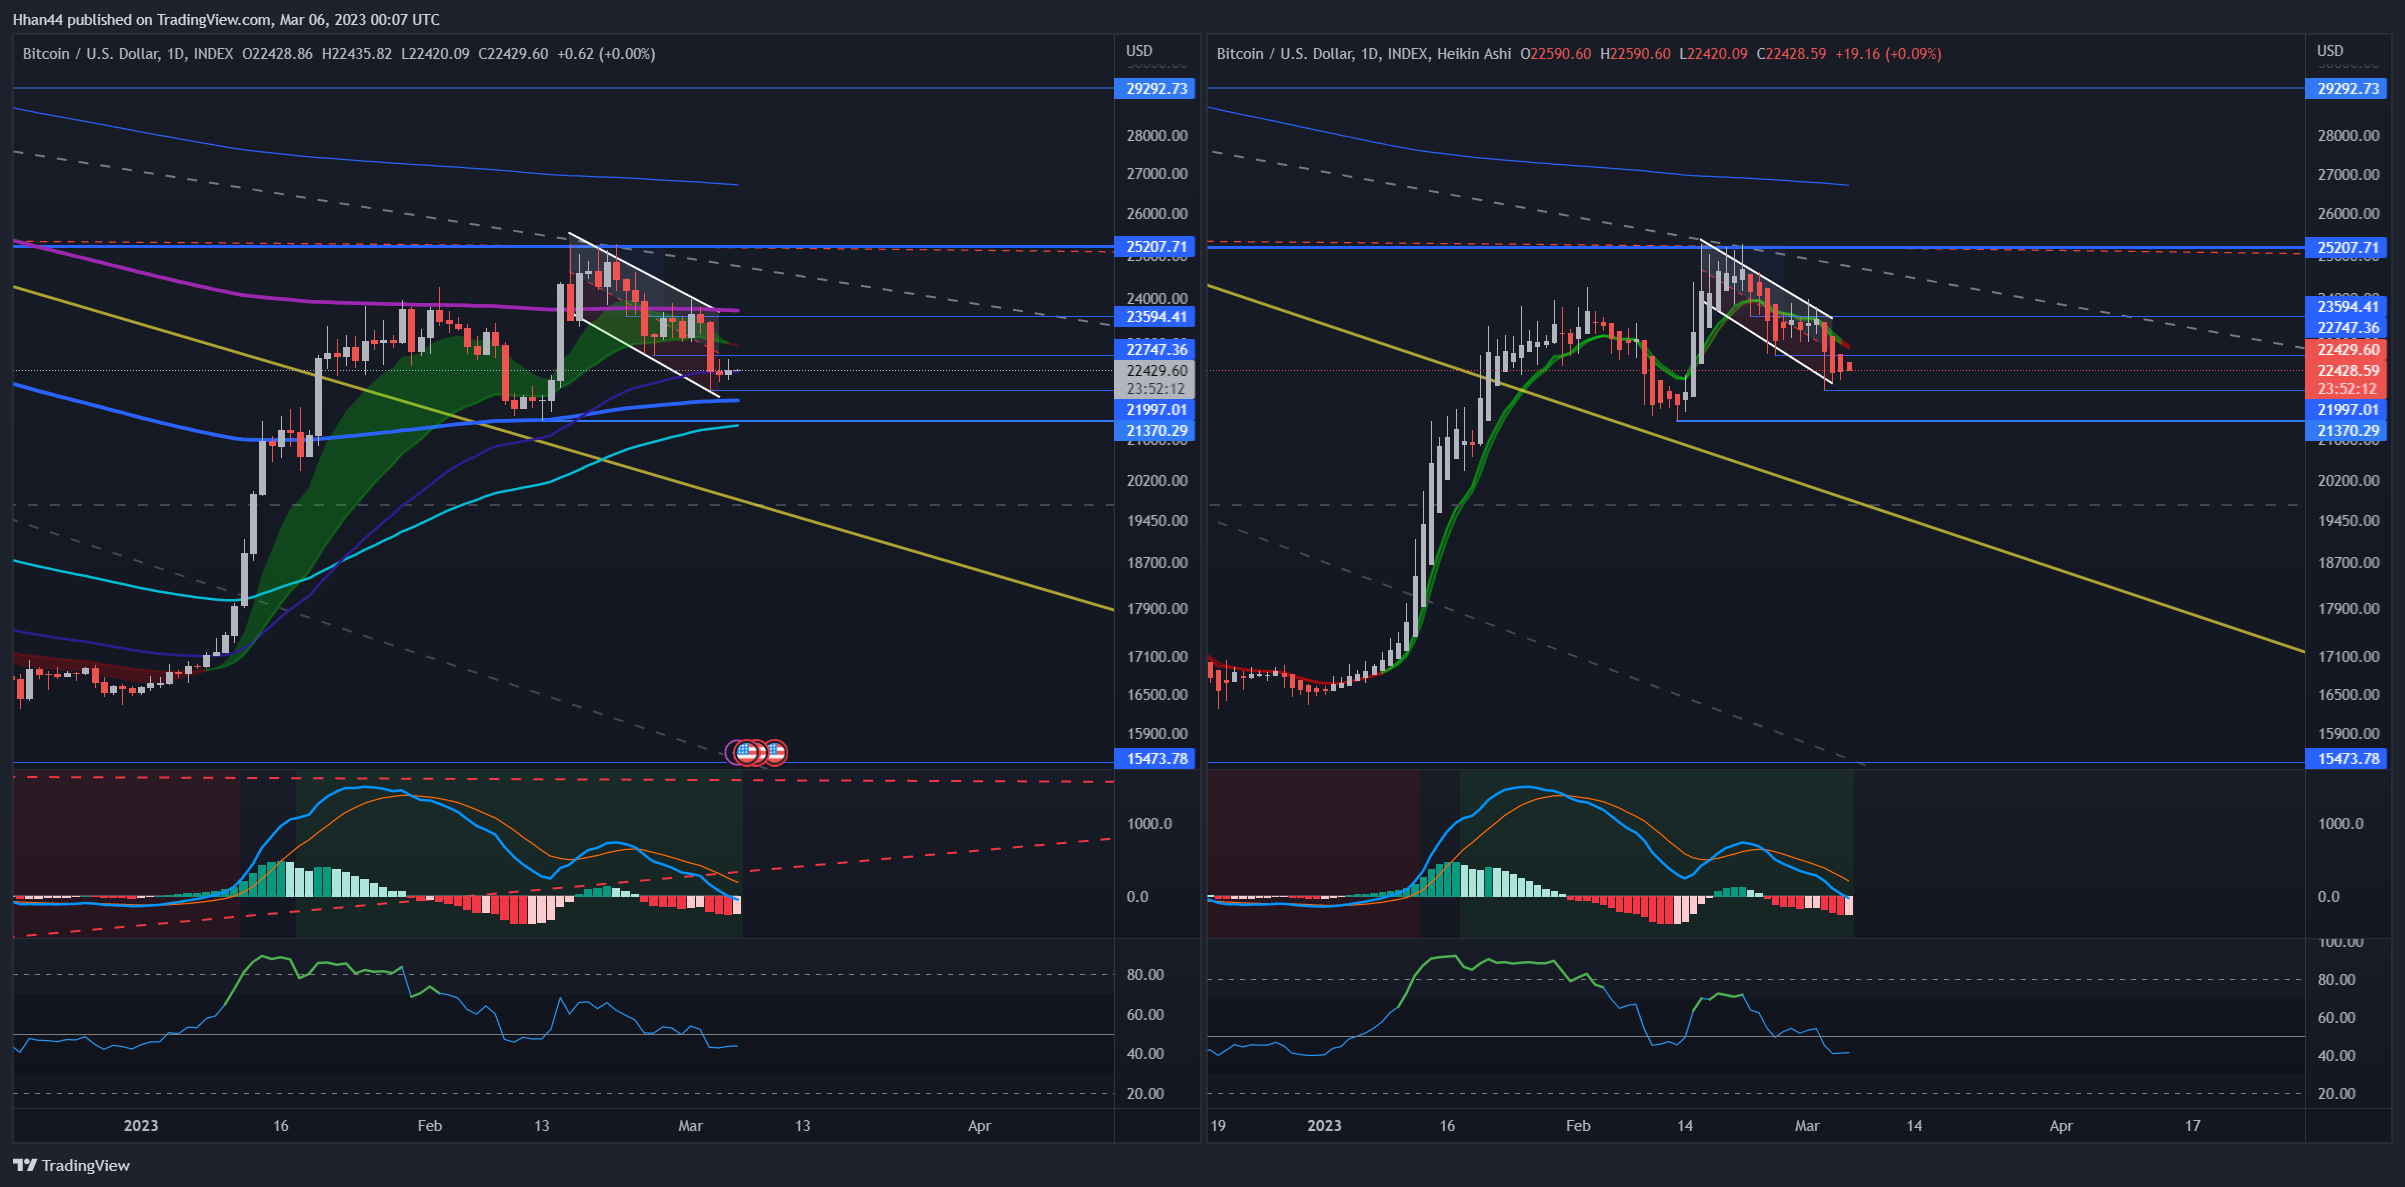Click left chart 21370.29 price label
The width and height of the screenshot is (2405, 1187).
pos(1155,431)
